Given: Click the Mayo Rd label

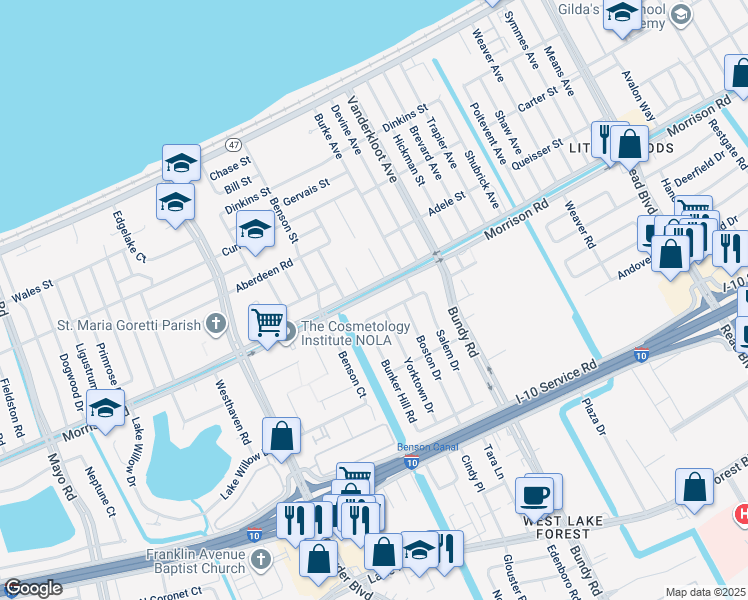Looking at the screenshot, I should [x=62, y=476].
